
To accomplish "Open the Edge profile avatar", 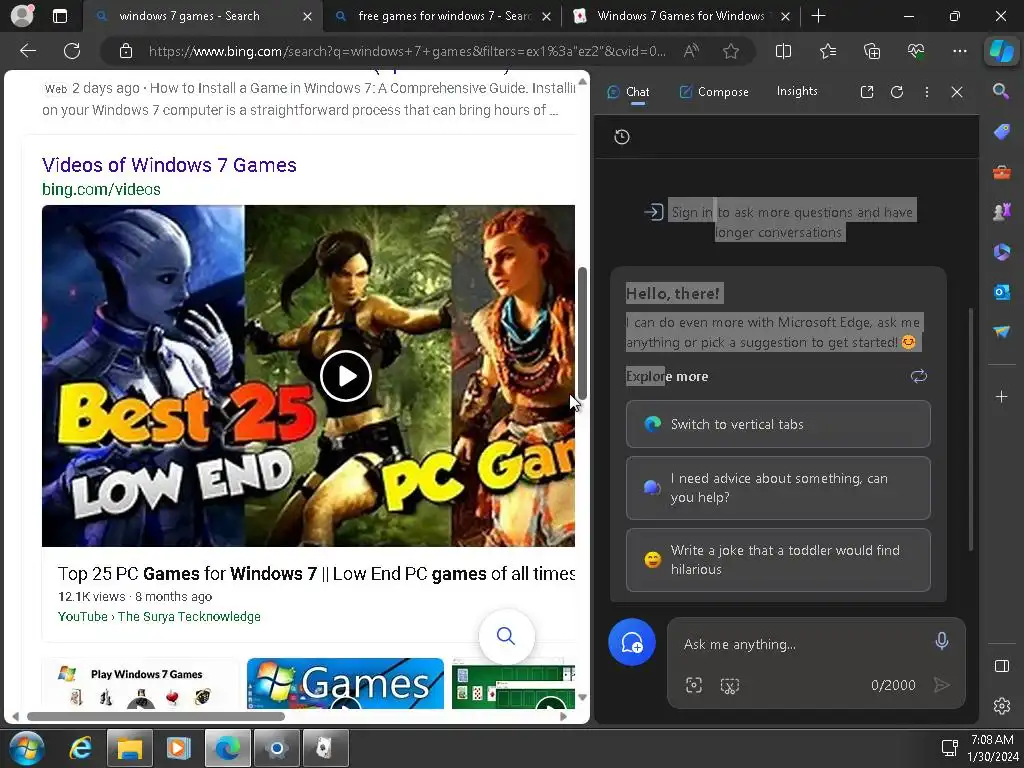I will [22, 15].
